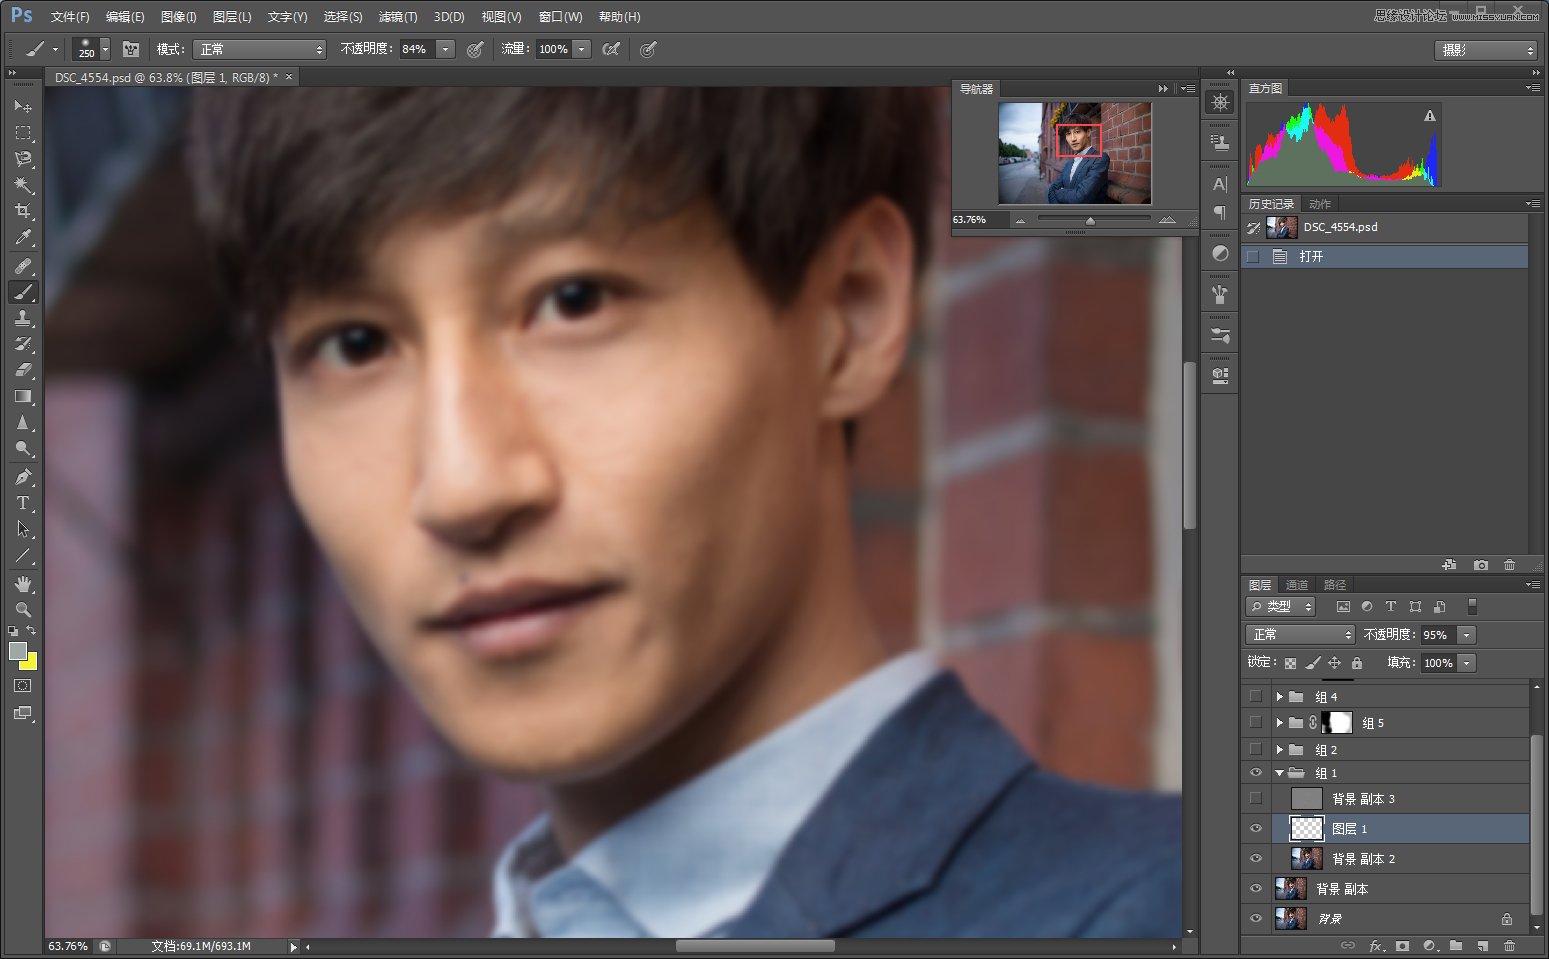1549x959 pixels.
Task: Open the brush blend mode dropdown
Action: click(x=258, y=48)
